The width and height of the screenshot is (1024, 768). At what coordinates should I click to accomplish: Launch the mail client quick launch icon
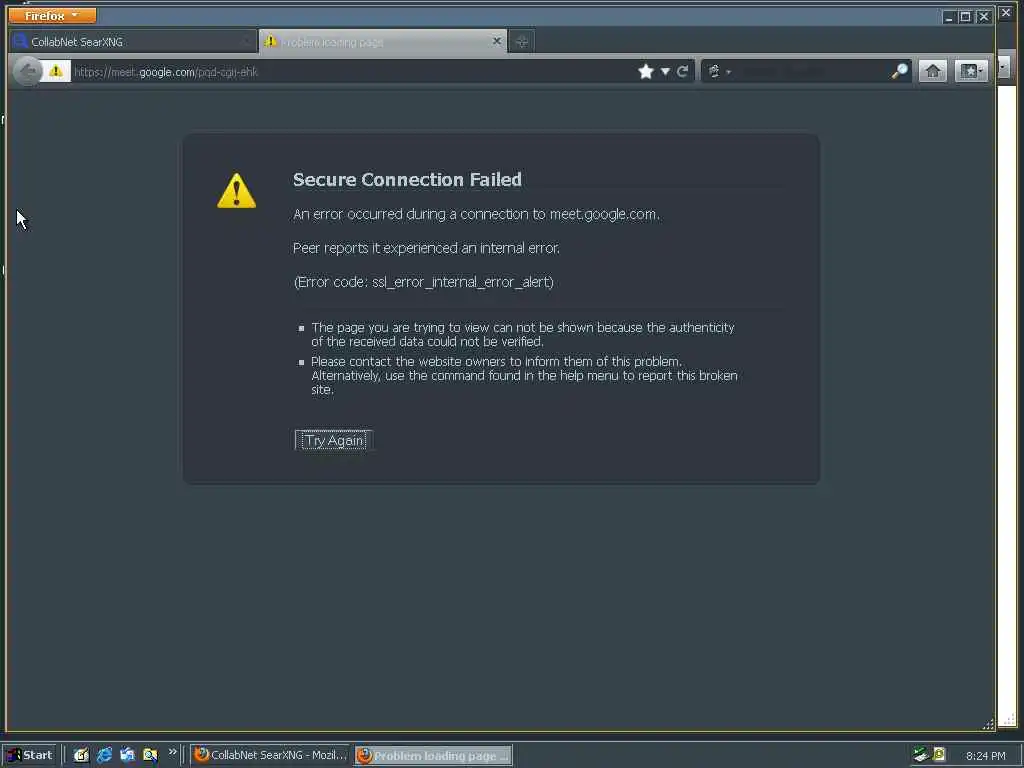pyautogui.click(x=127, y=755)
